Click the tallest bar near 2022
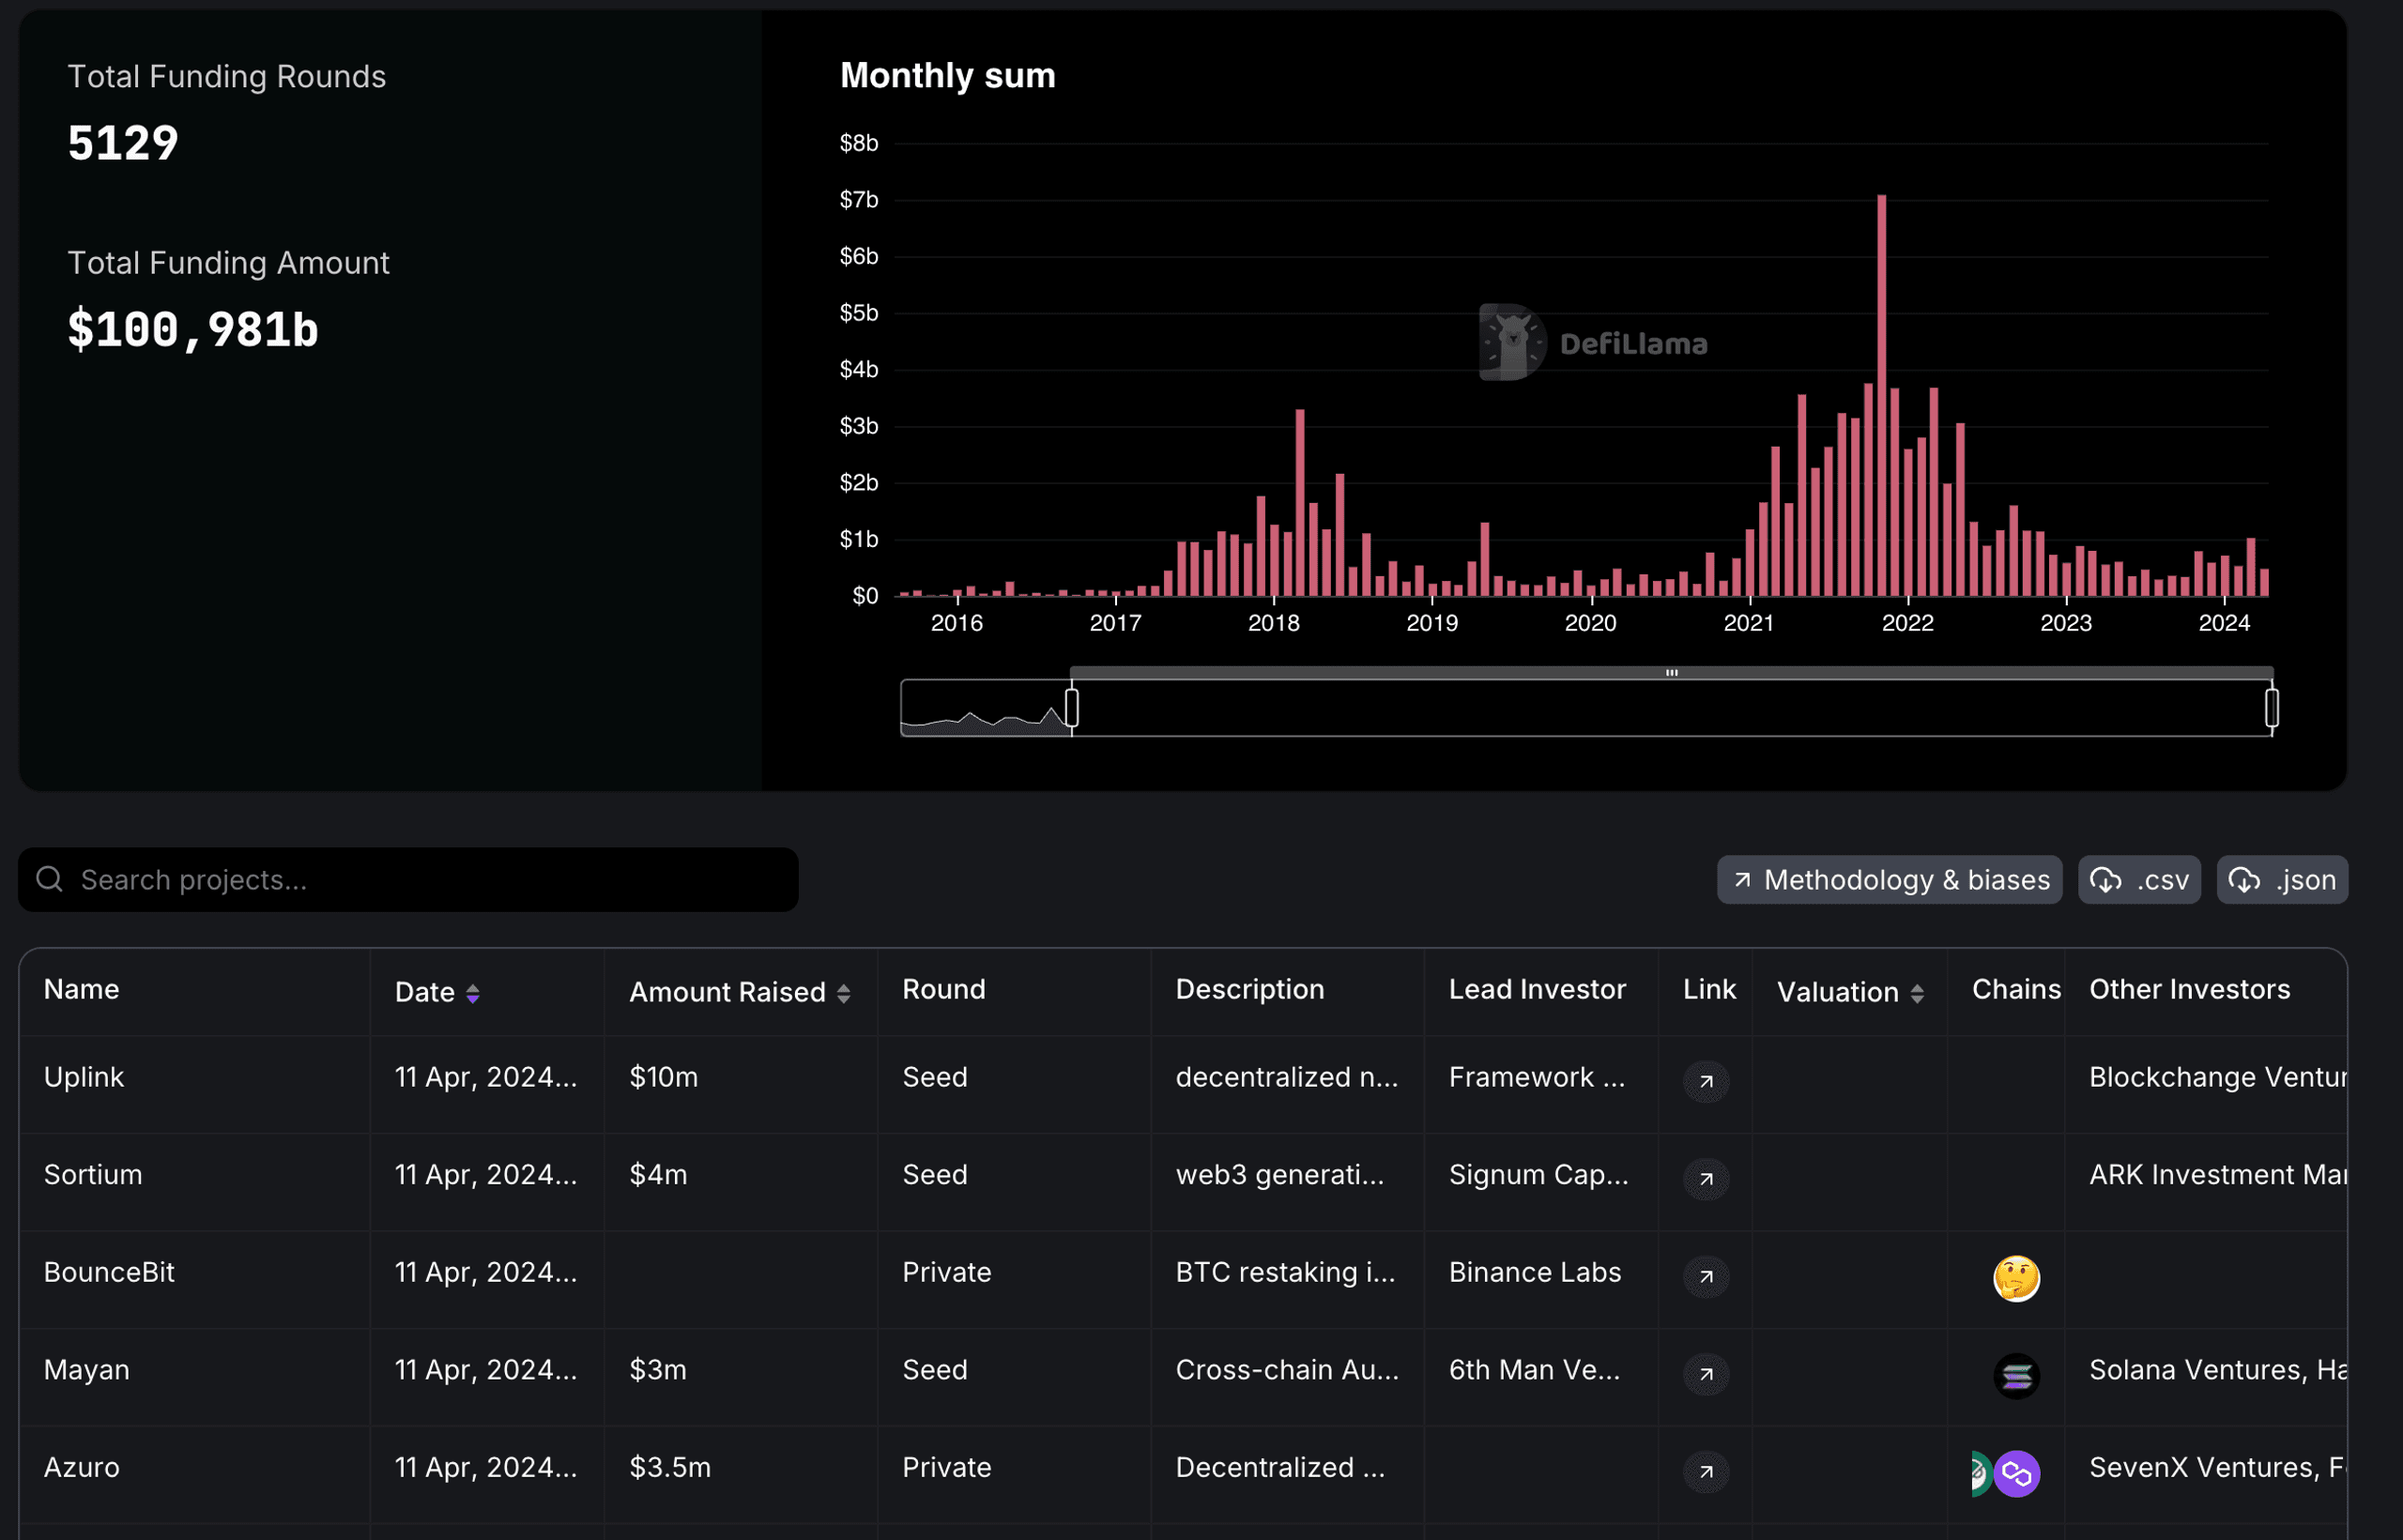Image resolution: width=2403 pixels, height=1540 pixels. click(x=1881, y=395)
